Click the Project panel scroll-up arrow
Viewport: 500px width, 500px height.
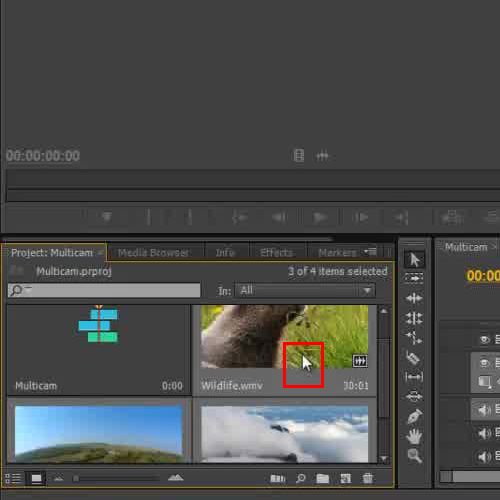384,311
